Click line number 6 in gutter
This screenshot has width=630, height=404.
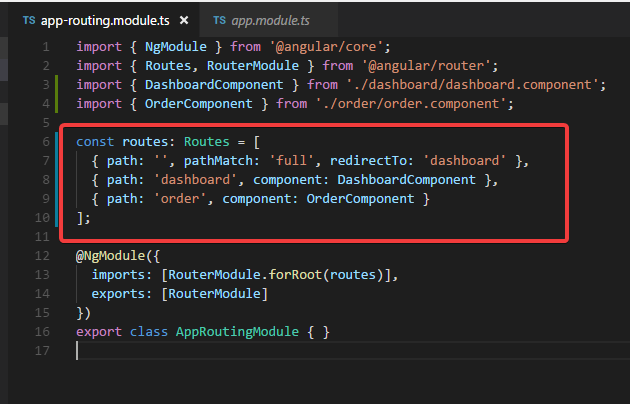[x=46, y=142]
